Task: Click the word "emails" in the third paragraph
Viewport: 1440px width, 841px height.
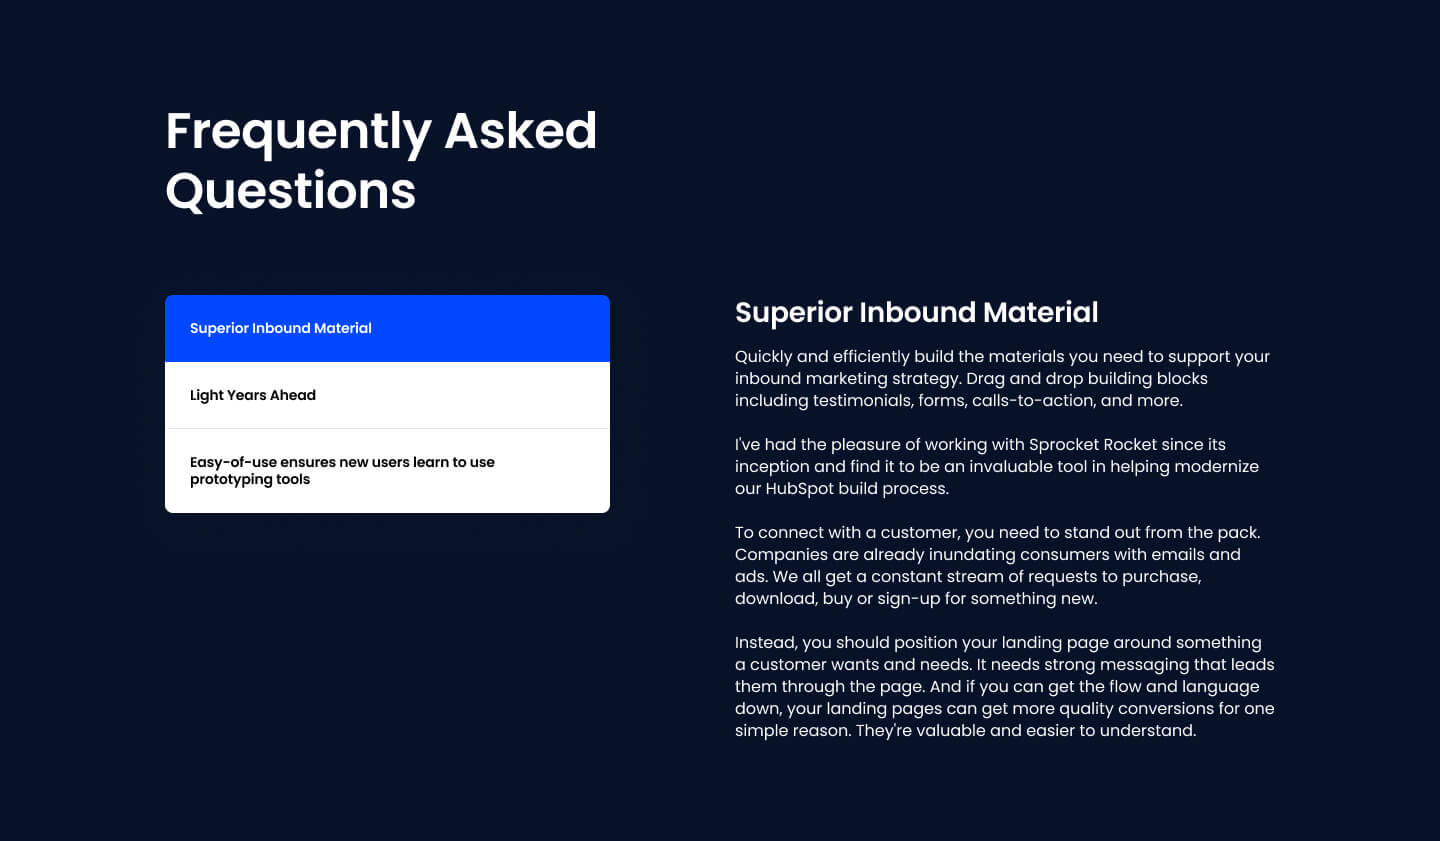Action: [x=1178, y=554]
